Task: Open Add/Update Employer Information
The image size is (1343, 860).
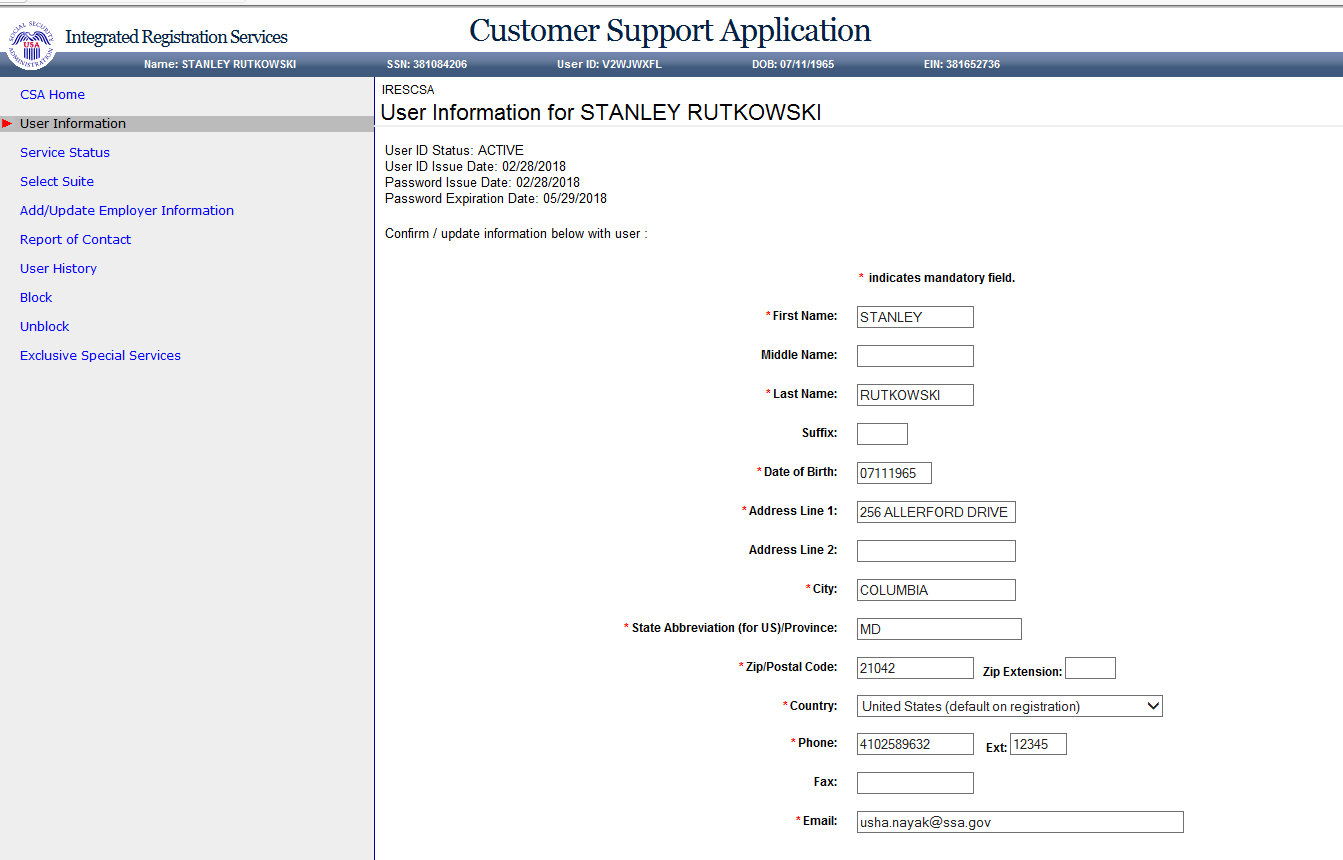Action: coord(127,211)
